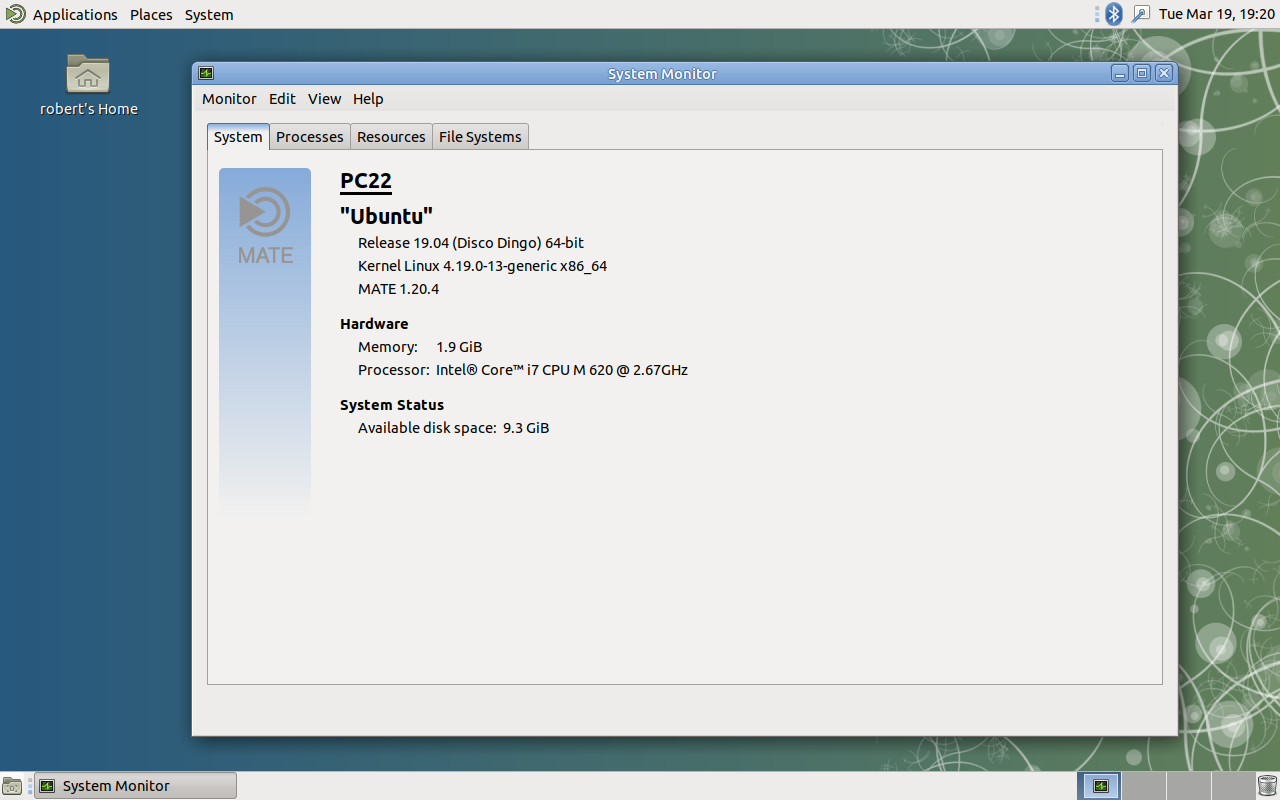This screenshot has width=1280, height=800.
Task: Click the "Ubuntu" distribution name
Action: point(386,216)
